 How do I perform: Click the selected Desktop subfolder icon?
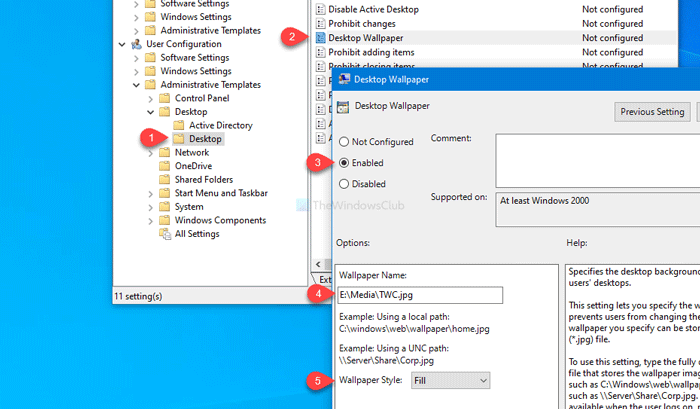[179, 139]
